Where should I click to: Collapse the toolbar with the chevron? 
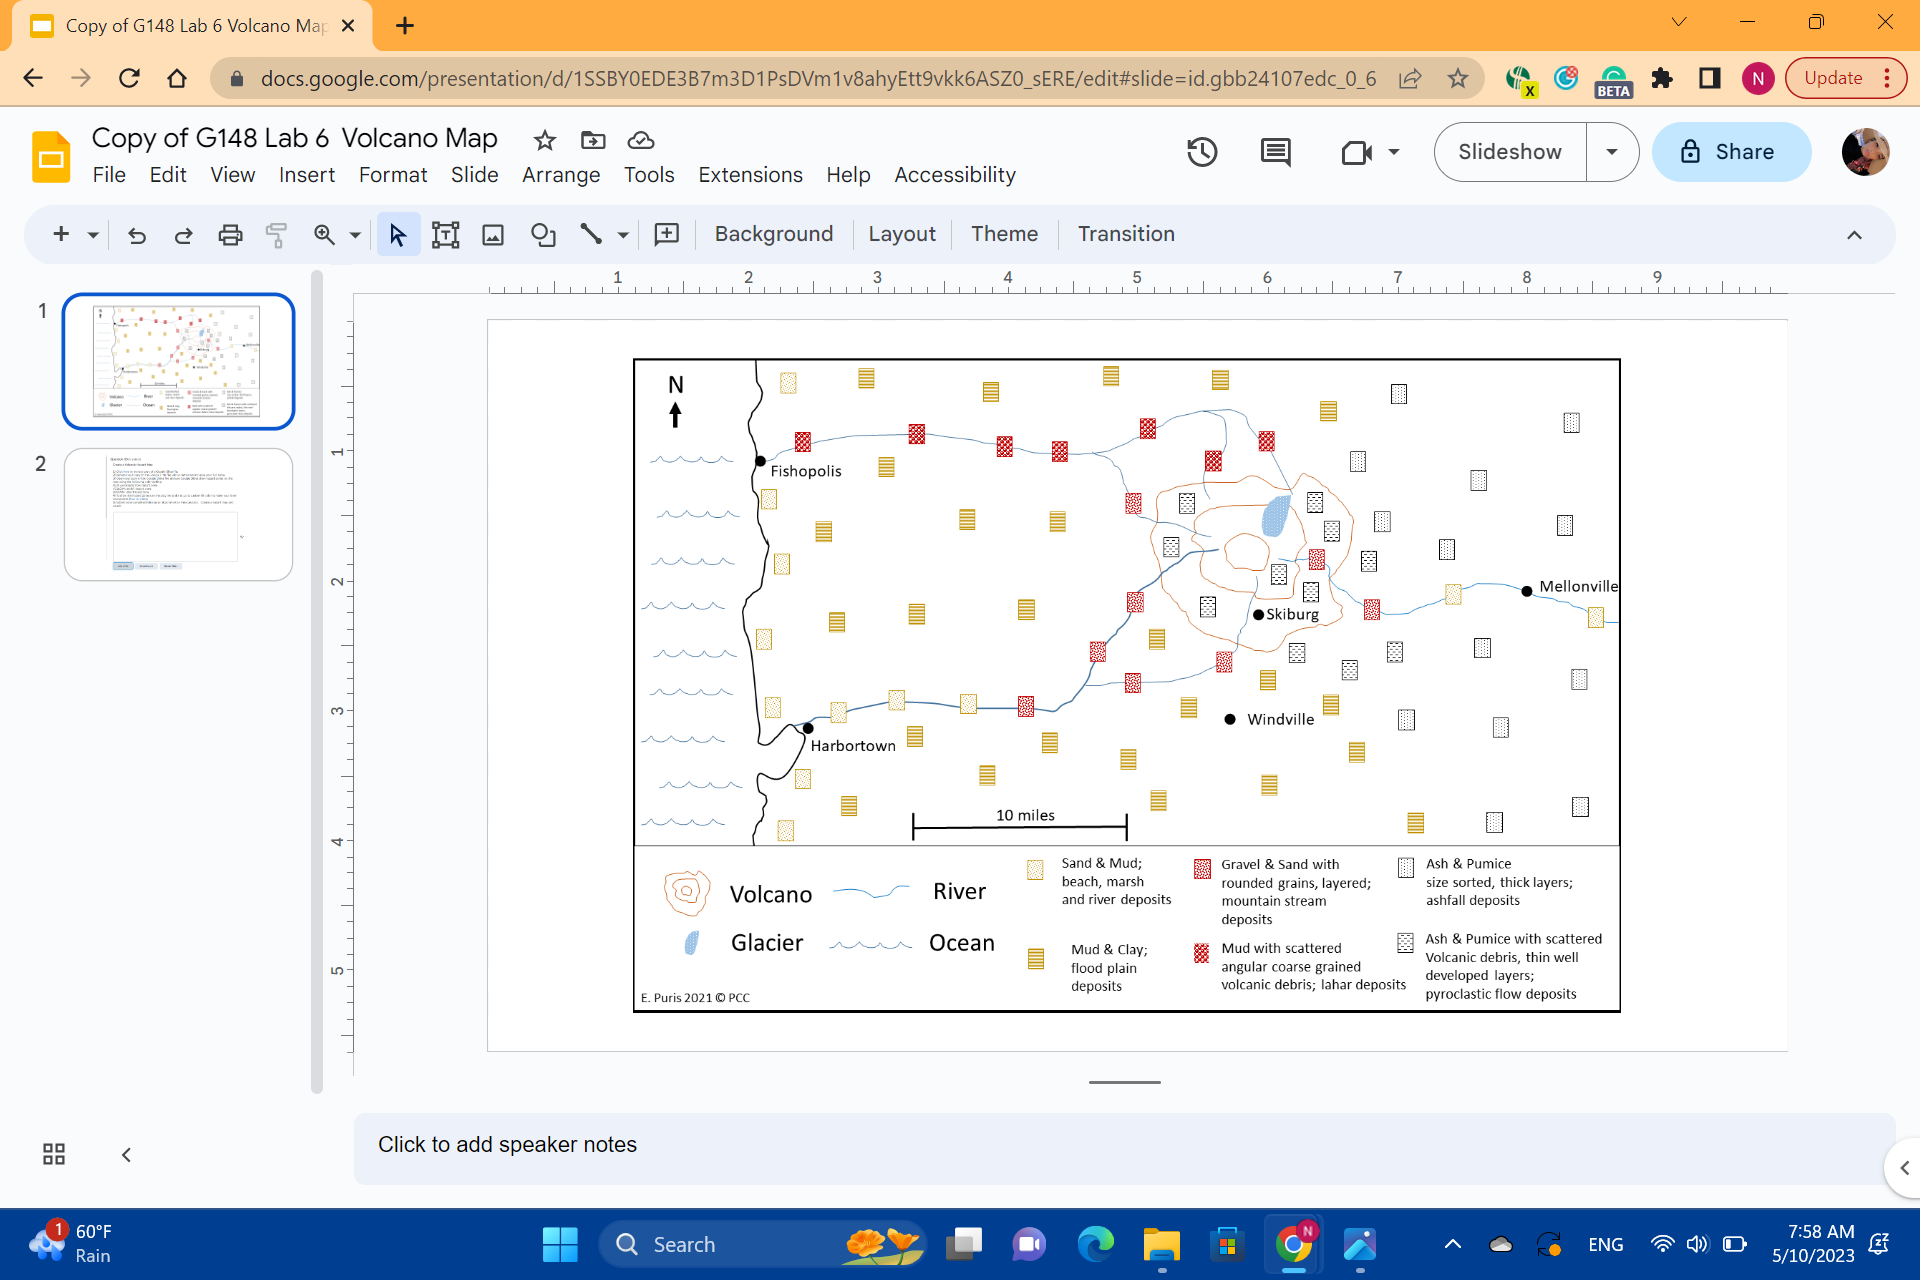(1855, 234)
